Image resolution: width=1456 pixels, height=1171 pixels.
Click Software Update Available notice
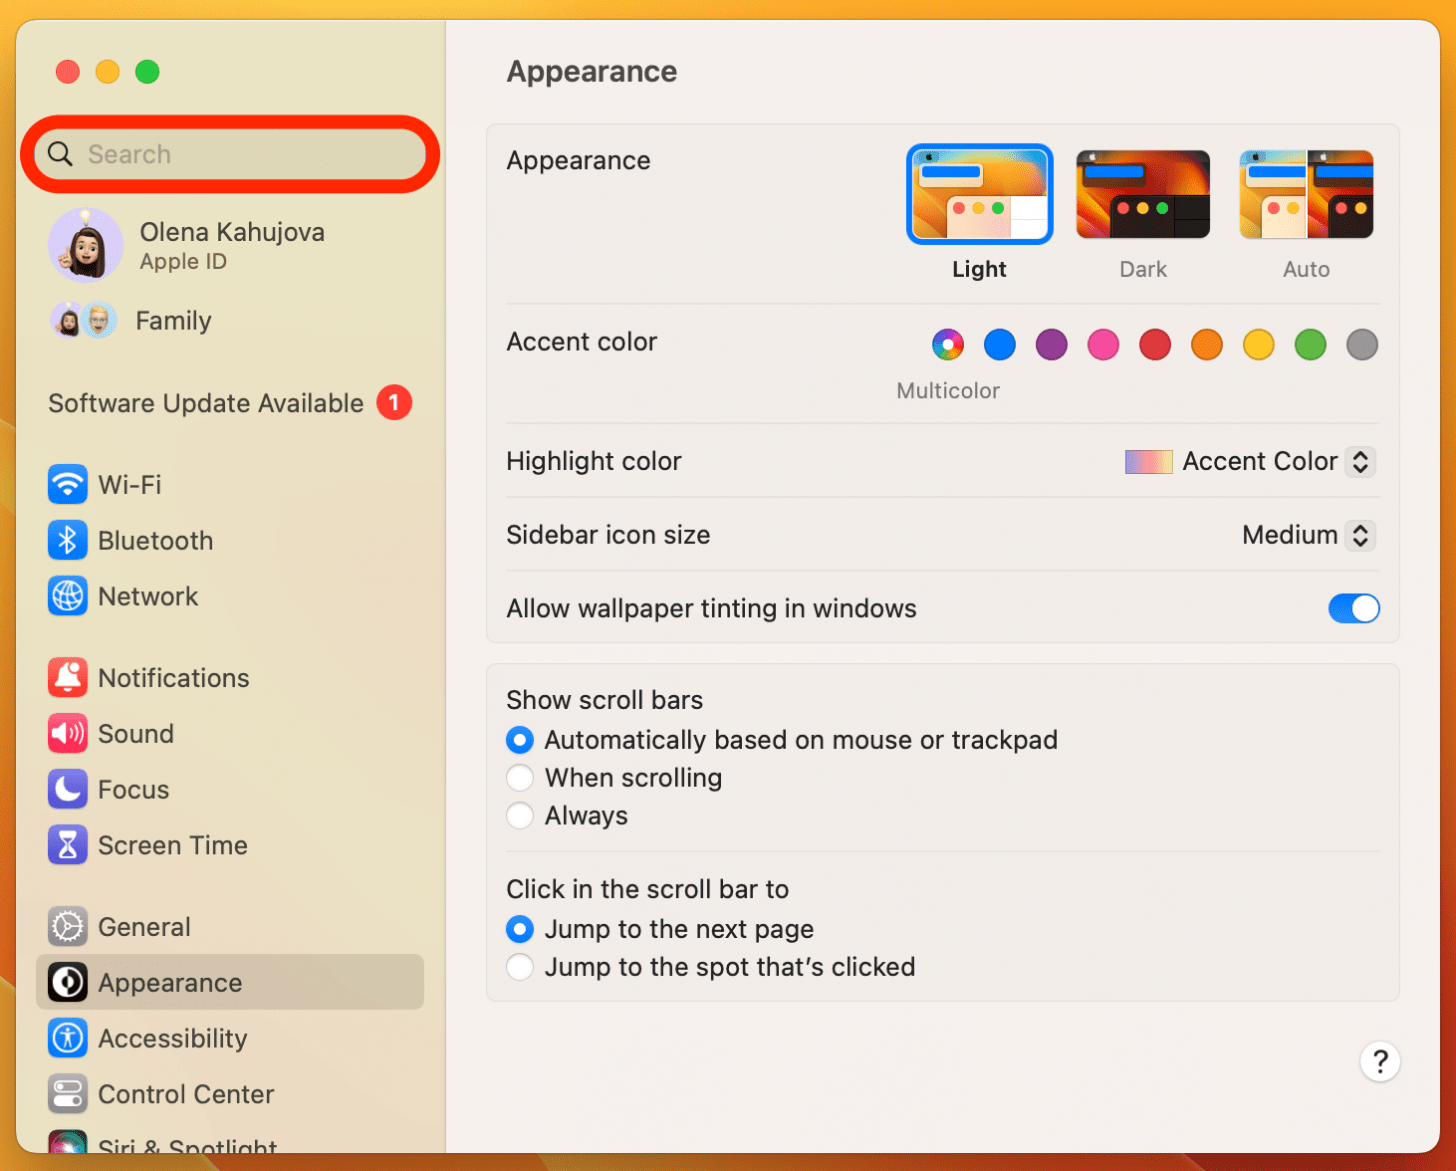point(206,403)
